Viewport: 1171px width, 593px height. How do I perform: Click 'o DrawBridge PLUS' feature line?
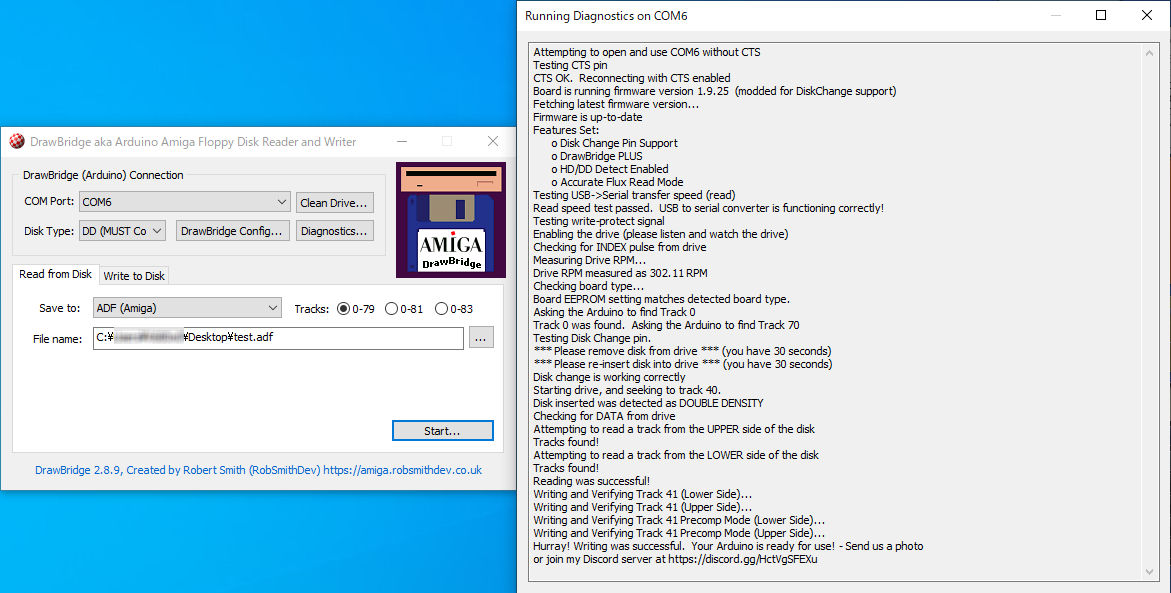pos(597,156)
